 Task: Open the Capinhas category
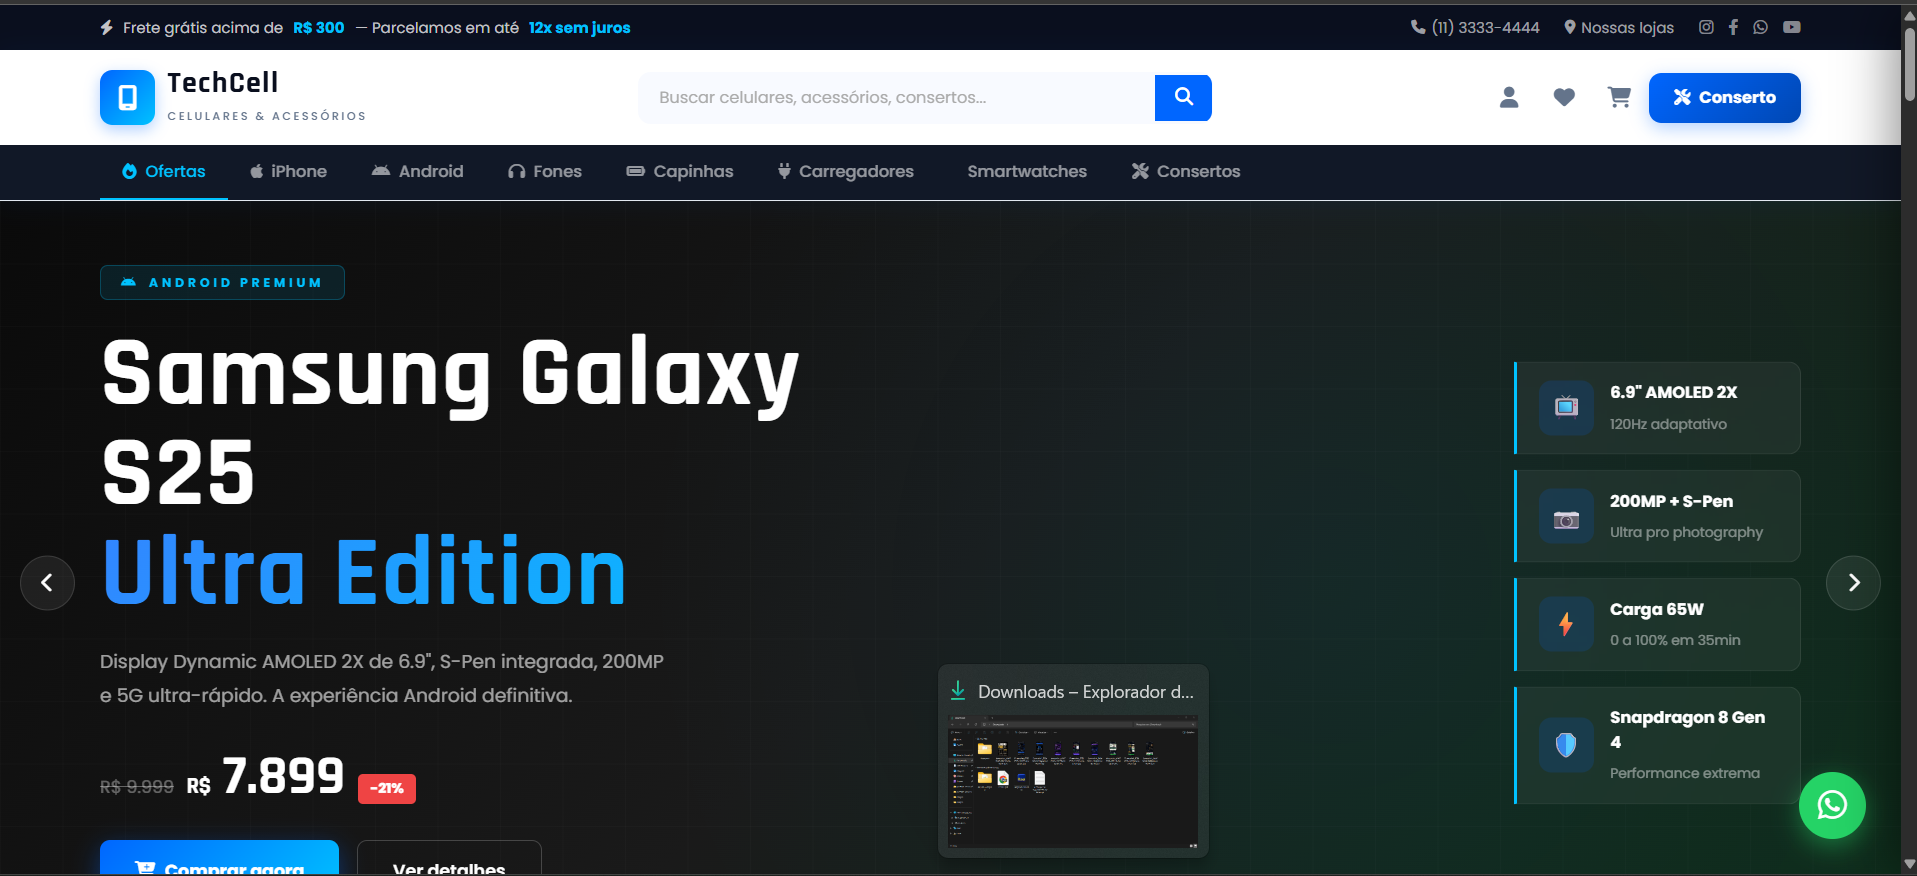[x=680, y=171]
